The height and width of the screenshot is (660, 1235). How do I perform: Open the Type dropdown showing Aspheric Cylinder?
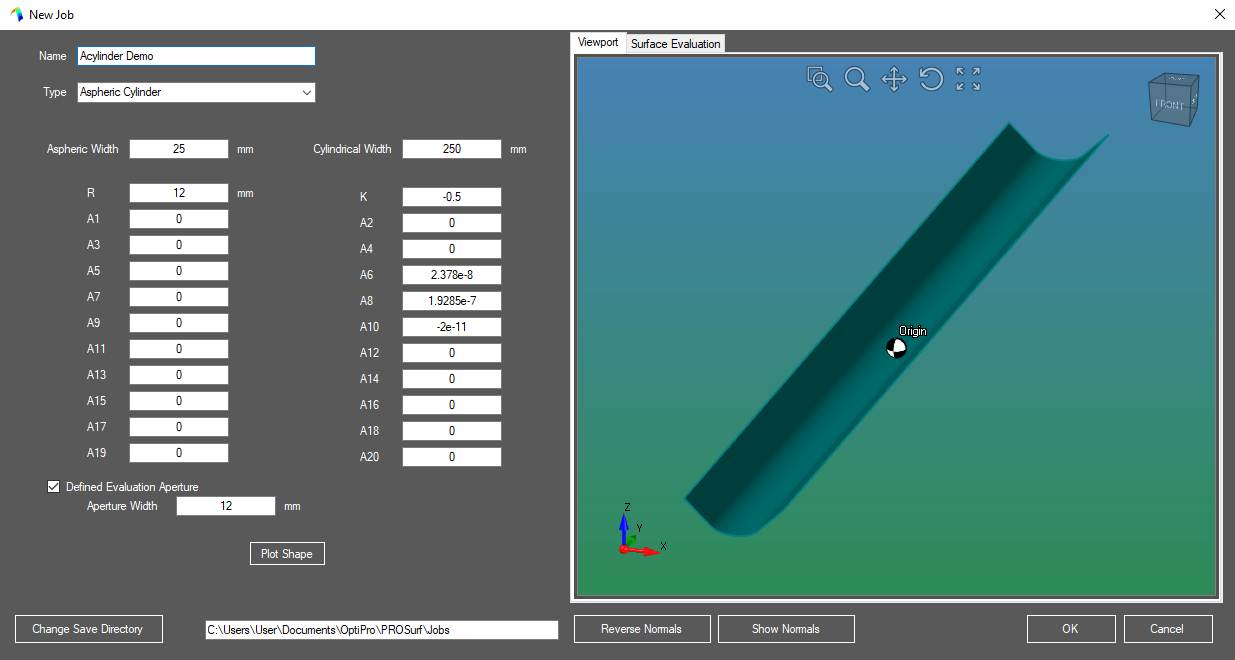tap(196, 92)
